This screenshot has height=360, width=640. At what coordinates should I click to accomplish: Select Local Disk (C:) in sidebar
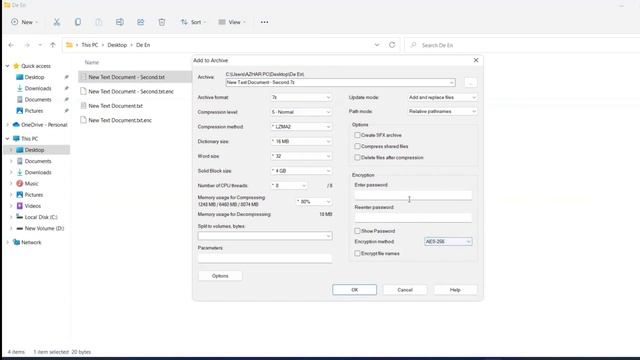tap(41, 217)
